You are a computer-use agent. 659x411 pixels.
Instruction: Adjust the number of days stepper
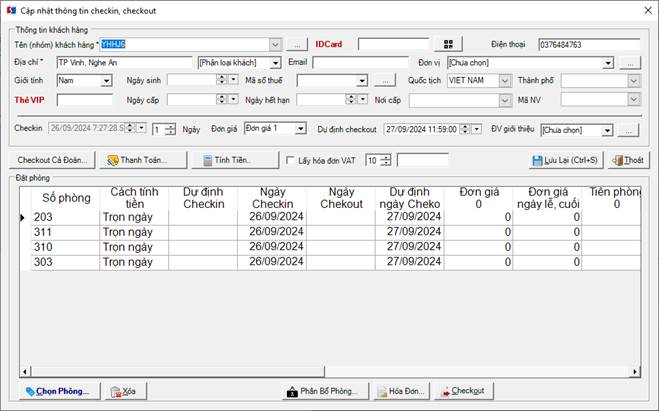coord(170,129)
